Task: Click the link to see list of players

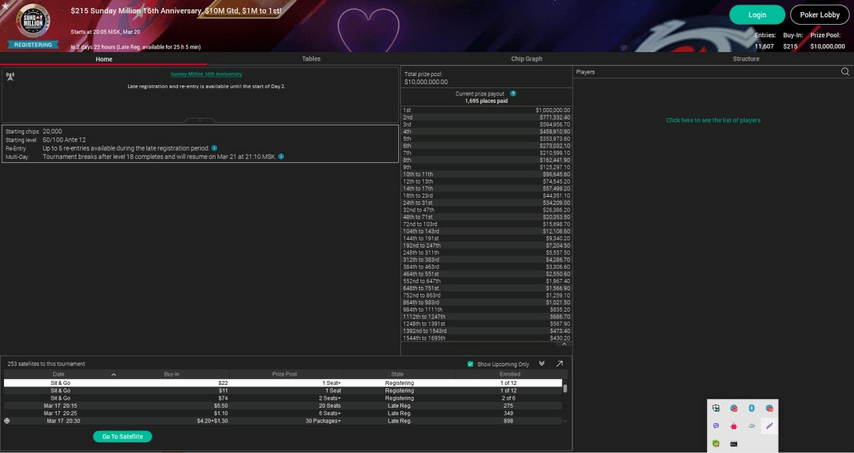Action: click(713, 120)
